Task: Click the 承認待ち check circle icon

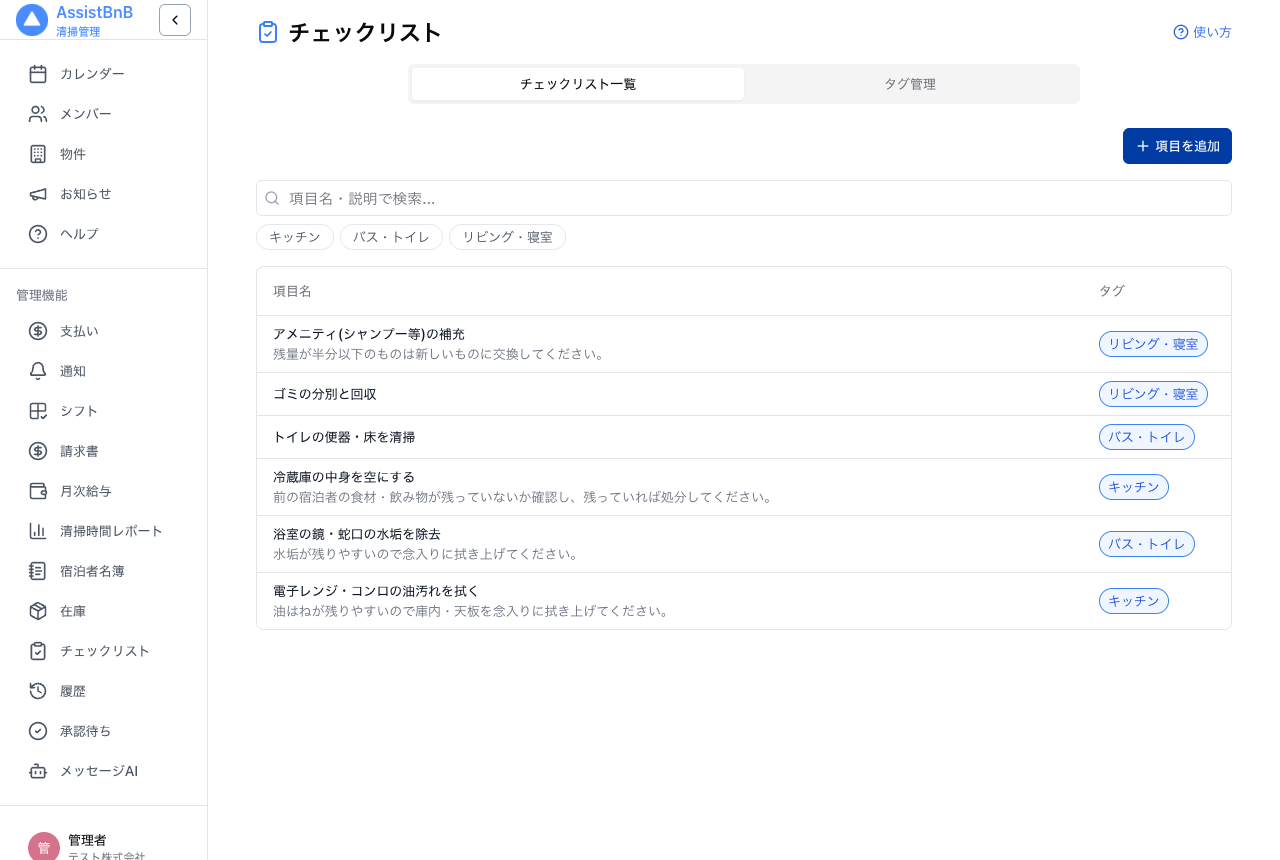Action: tap(38, 731)
